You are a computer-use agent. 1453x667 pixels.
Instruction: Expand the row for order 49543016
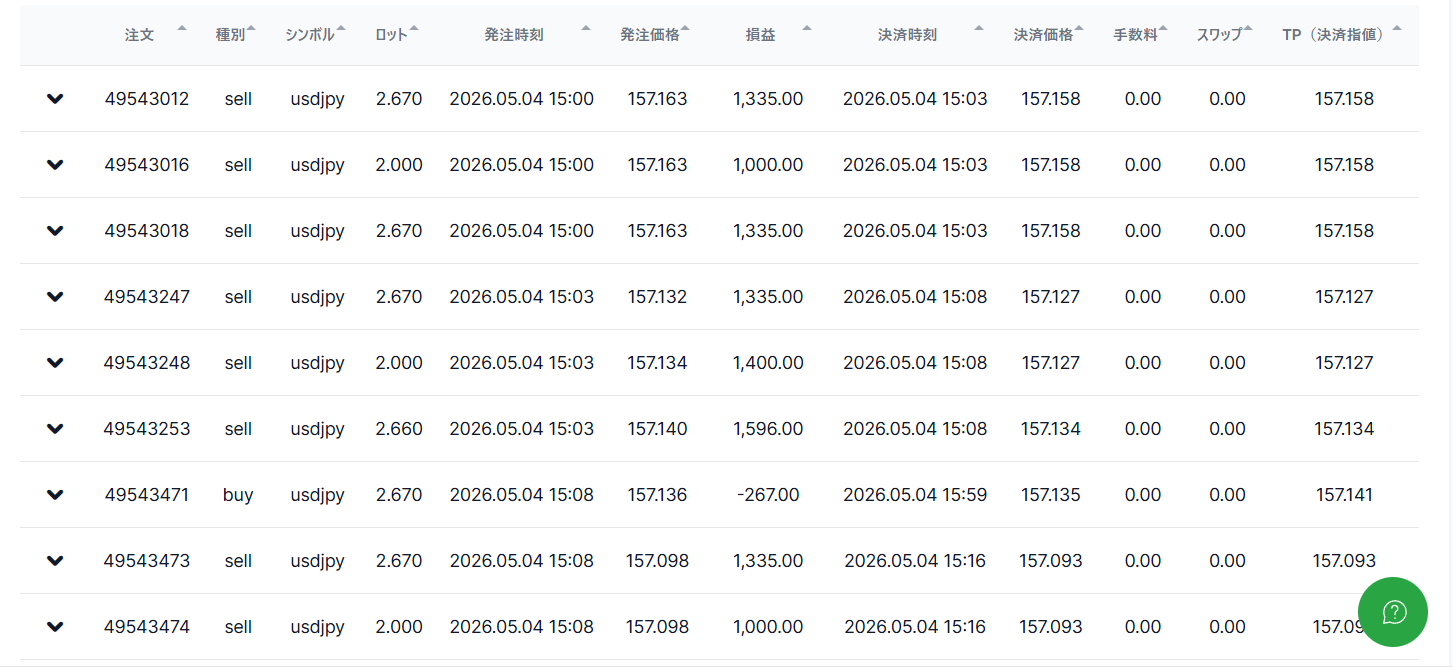pyautogui.click(x=55, y=165)
